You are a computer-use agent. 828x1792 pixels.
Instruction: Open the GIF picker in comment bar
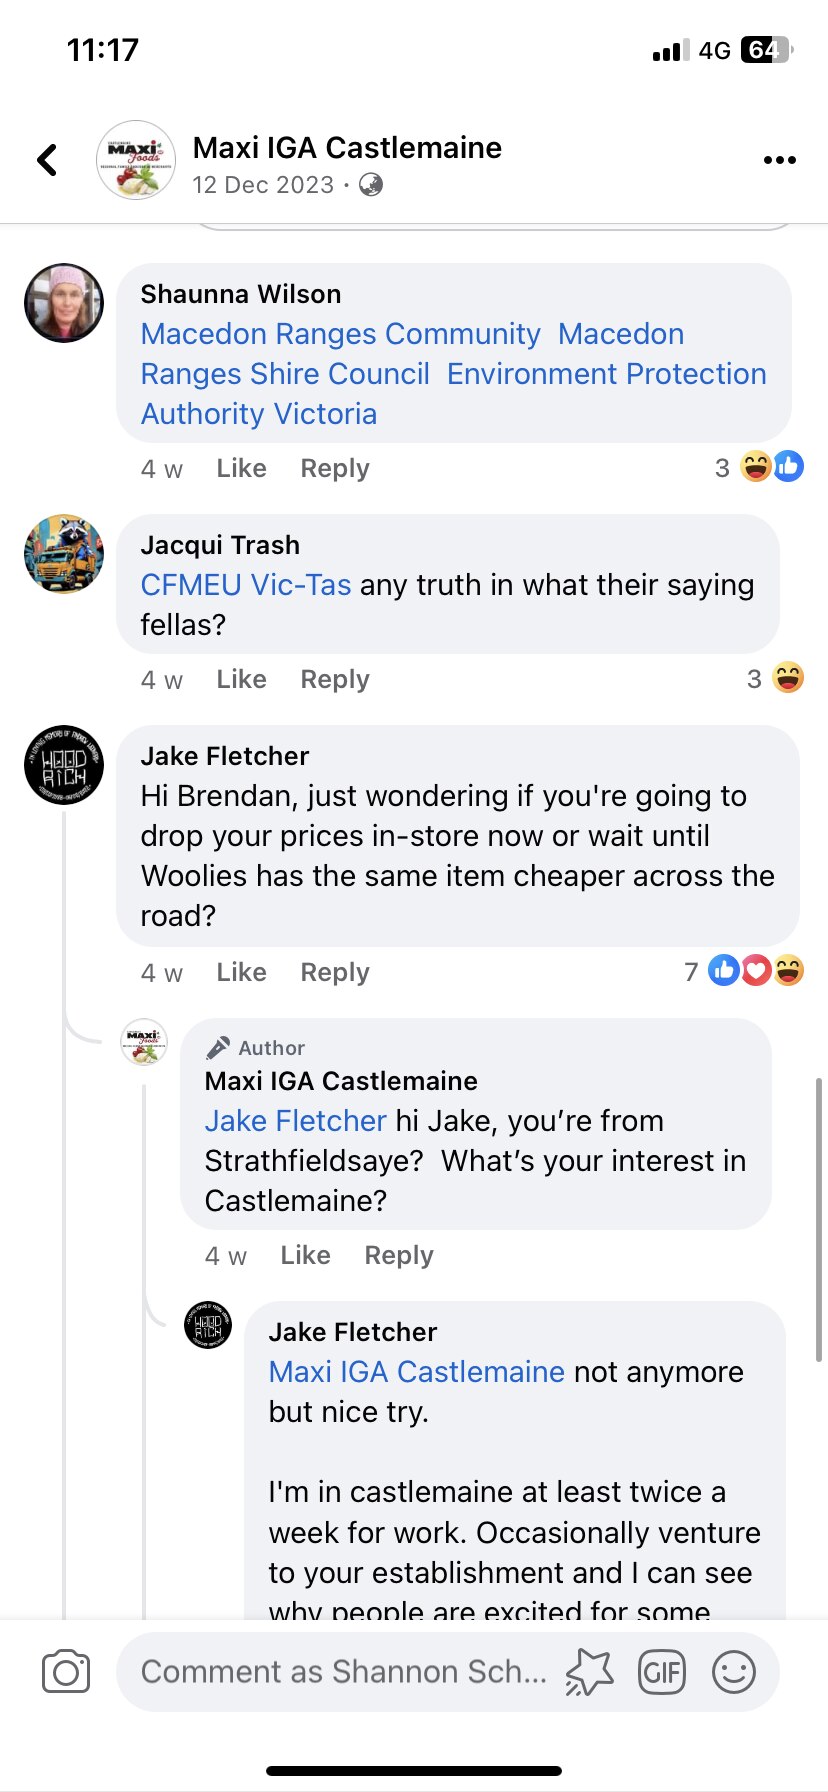click(x=662, y=1670)
